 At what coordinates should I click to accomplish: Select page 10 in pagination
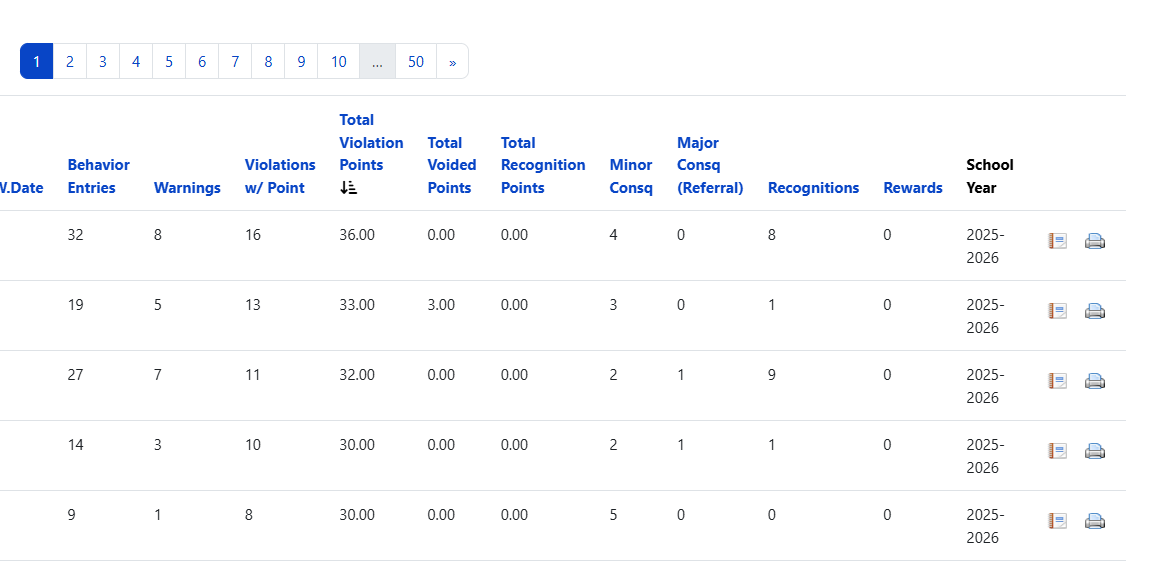[338, 61]
